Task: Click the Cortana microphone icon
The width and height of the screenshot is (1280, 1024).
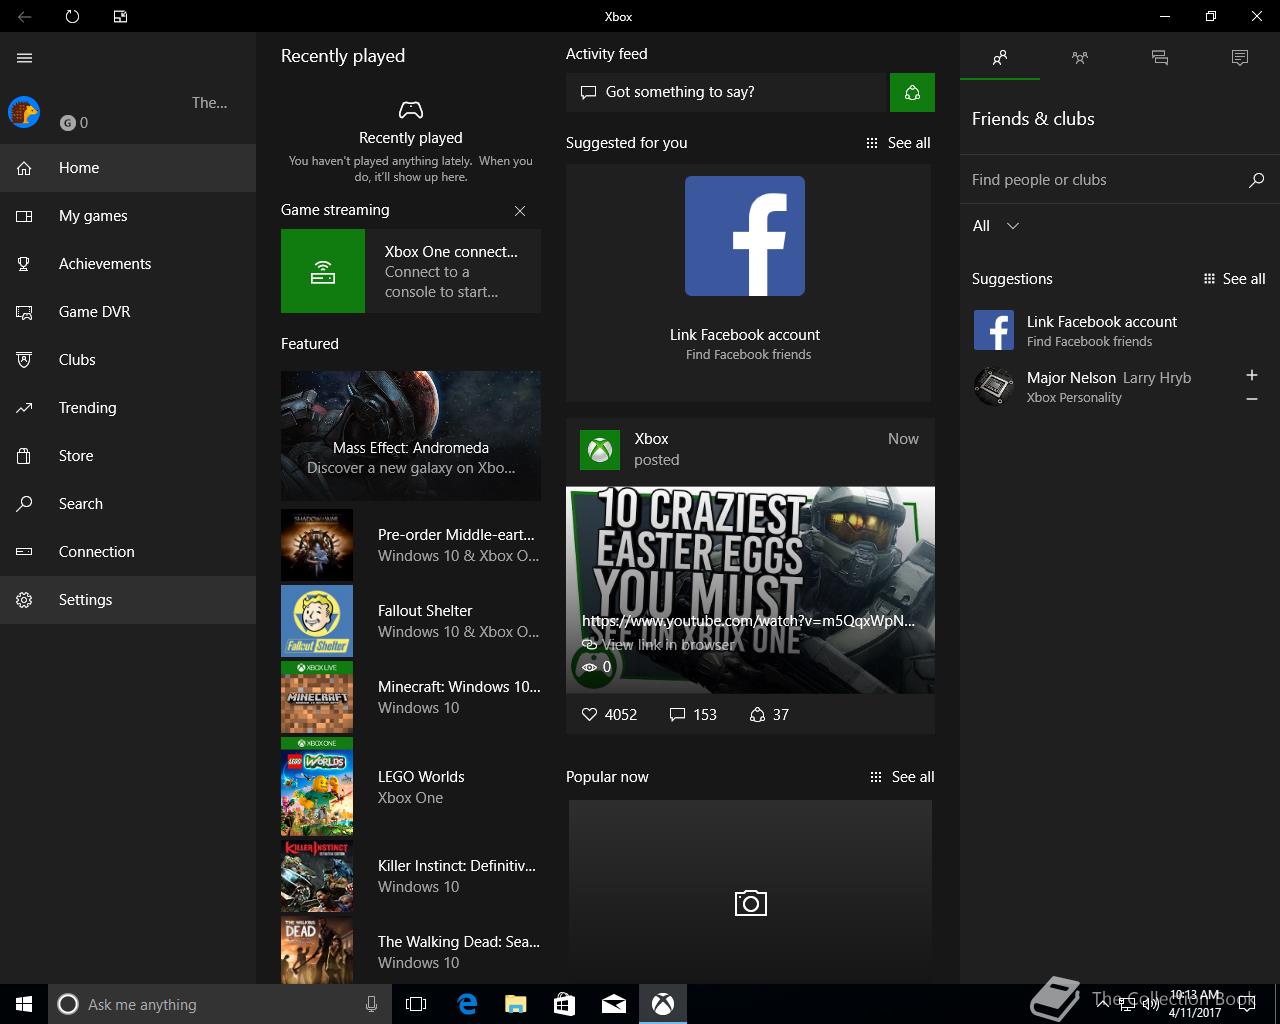Action: coord(371,1004)
